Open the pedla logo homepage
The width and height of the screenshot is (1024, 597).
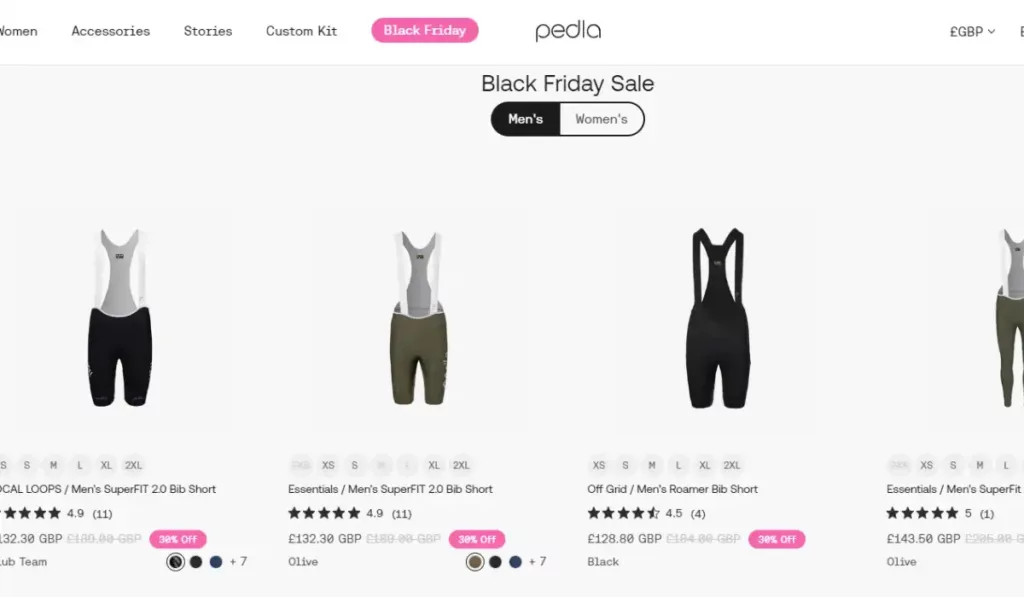pyautogui.click(x=568, y=31)
